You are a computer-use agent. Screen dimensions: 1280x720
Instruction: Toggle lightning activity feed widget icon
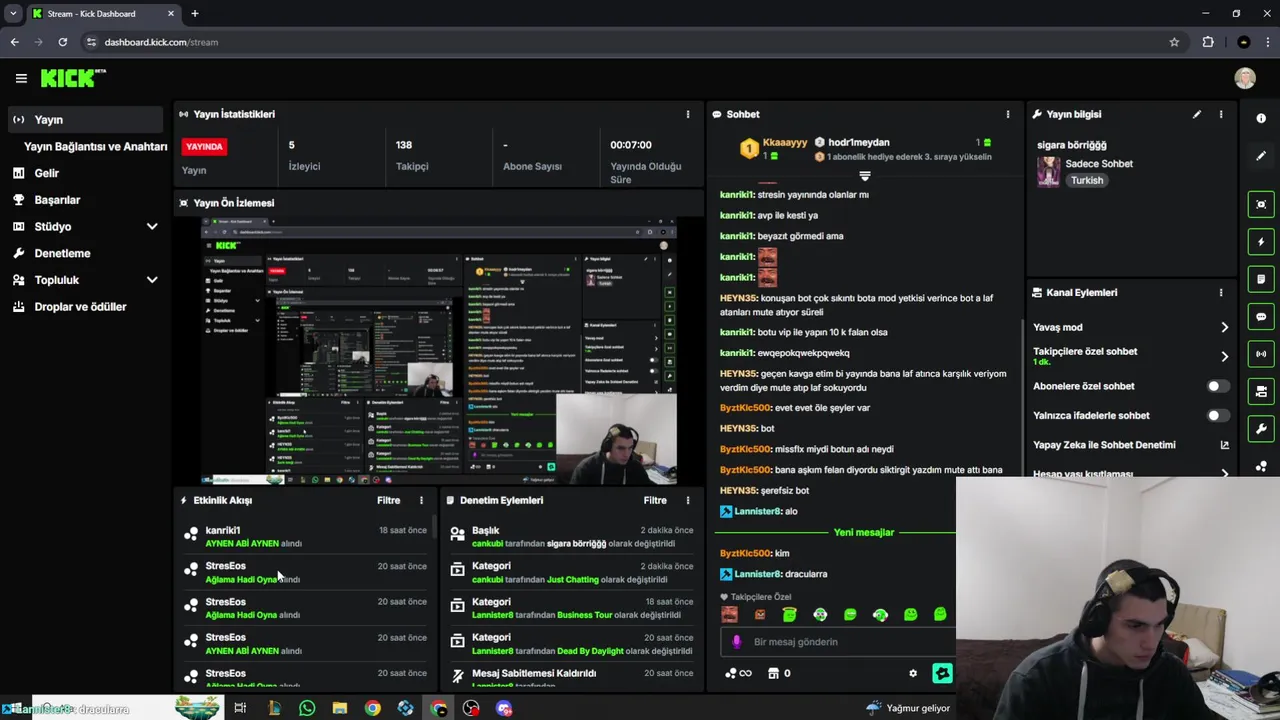click(1261, 242)
